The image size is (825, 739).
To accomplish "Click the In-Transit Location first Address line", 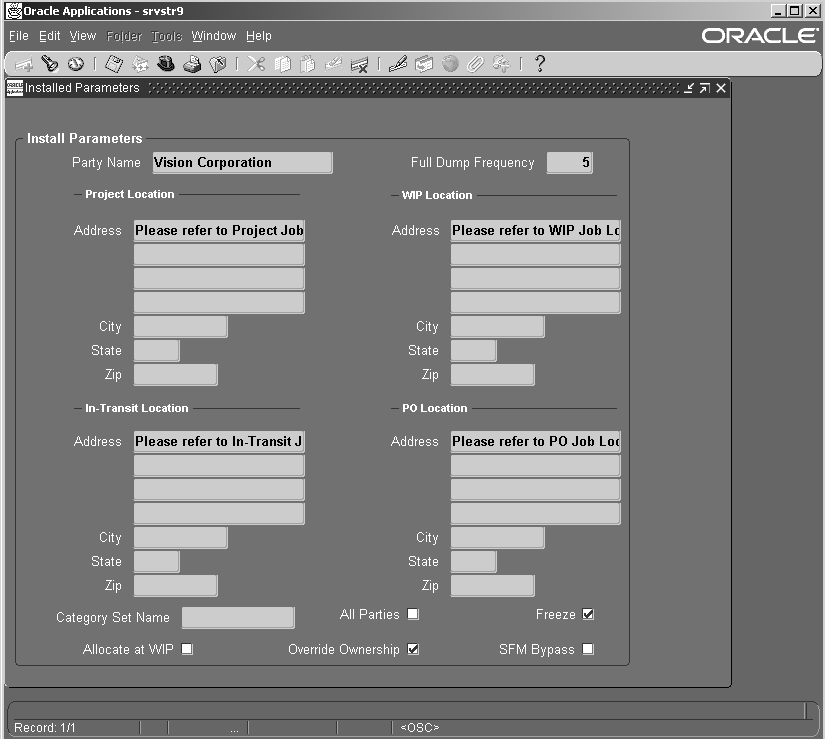I will (219, 441).
